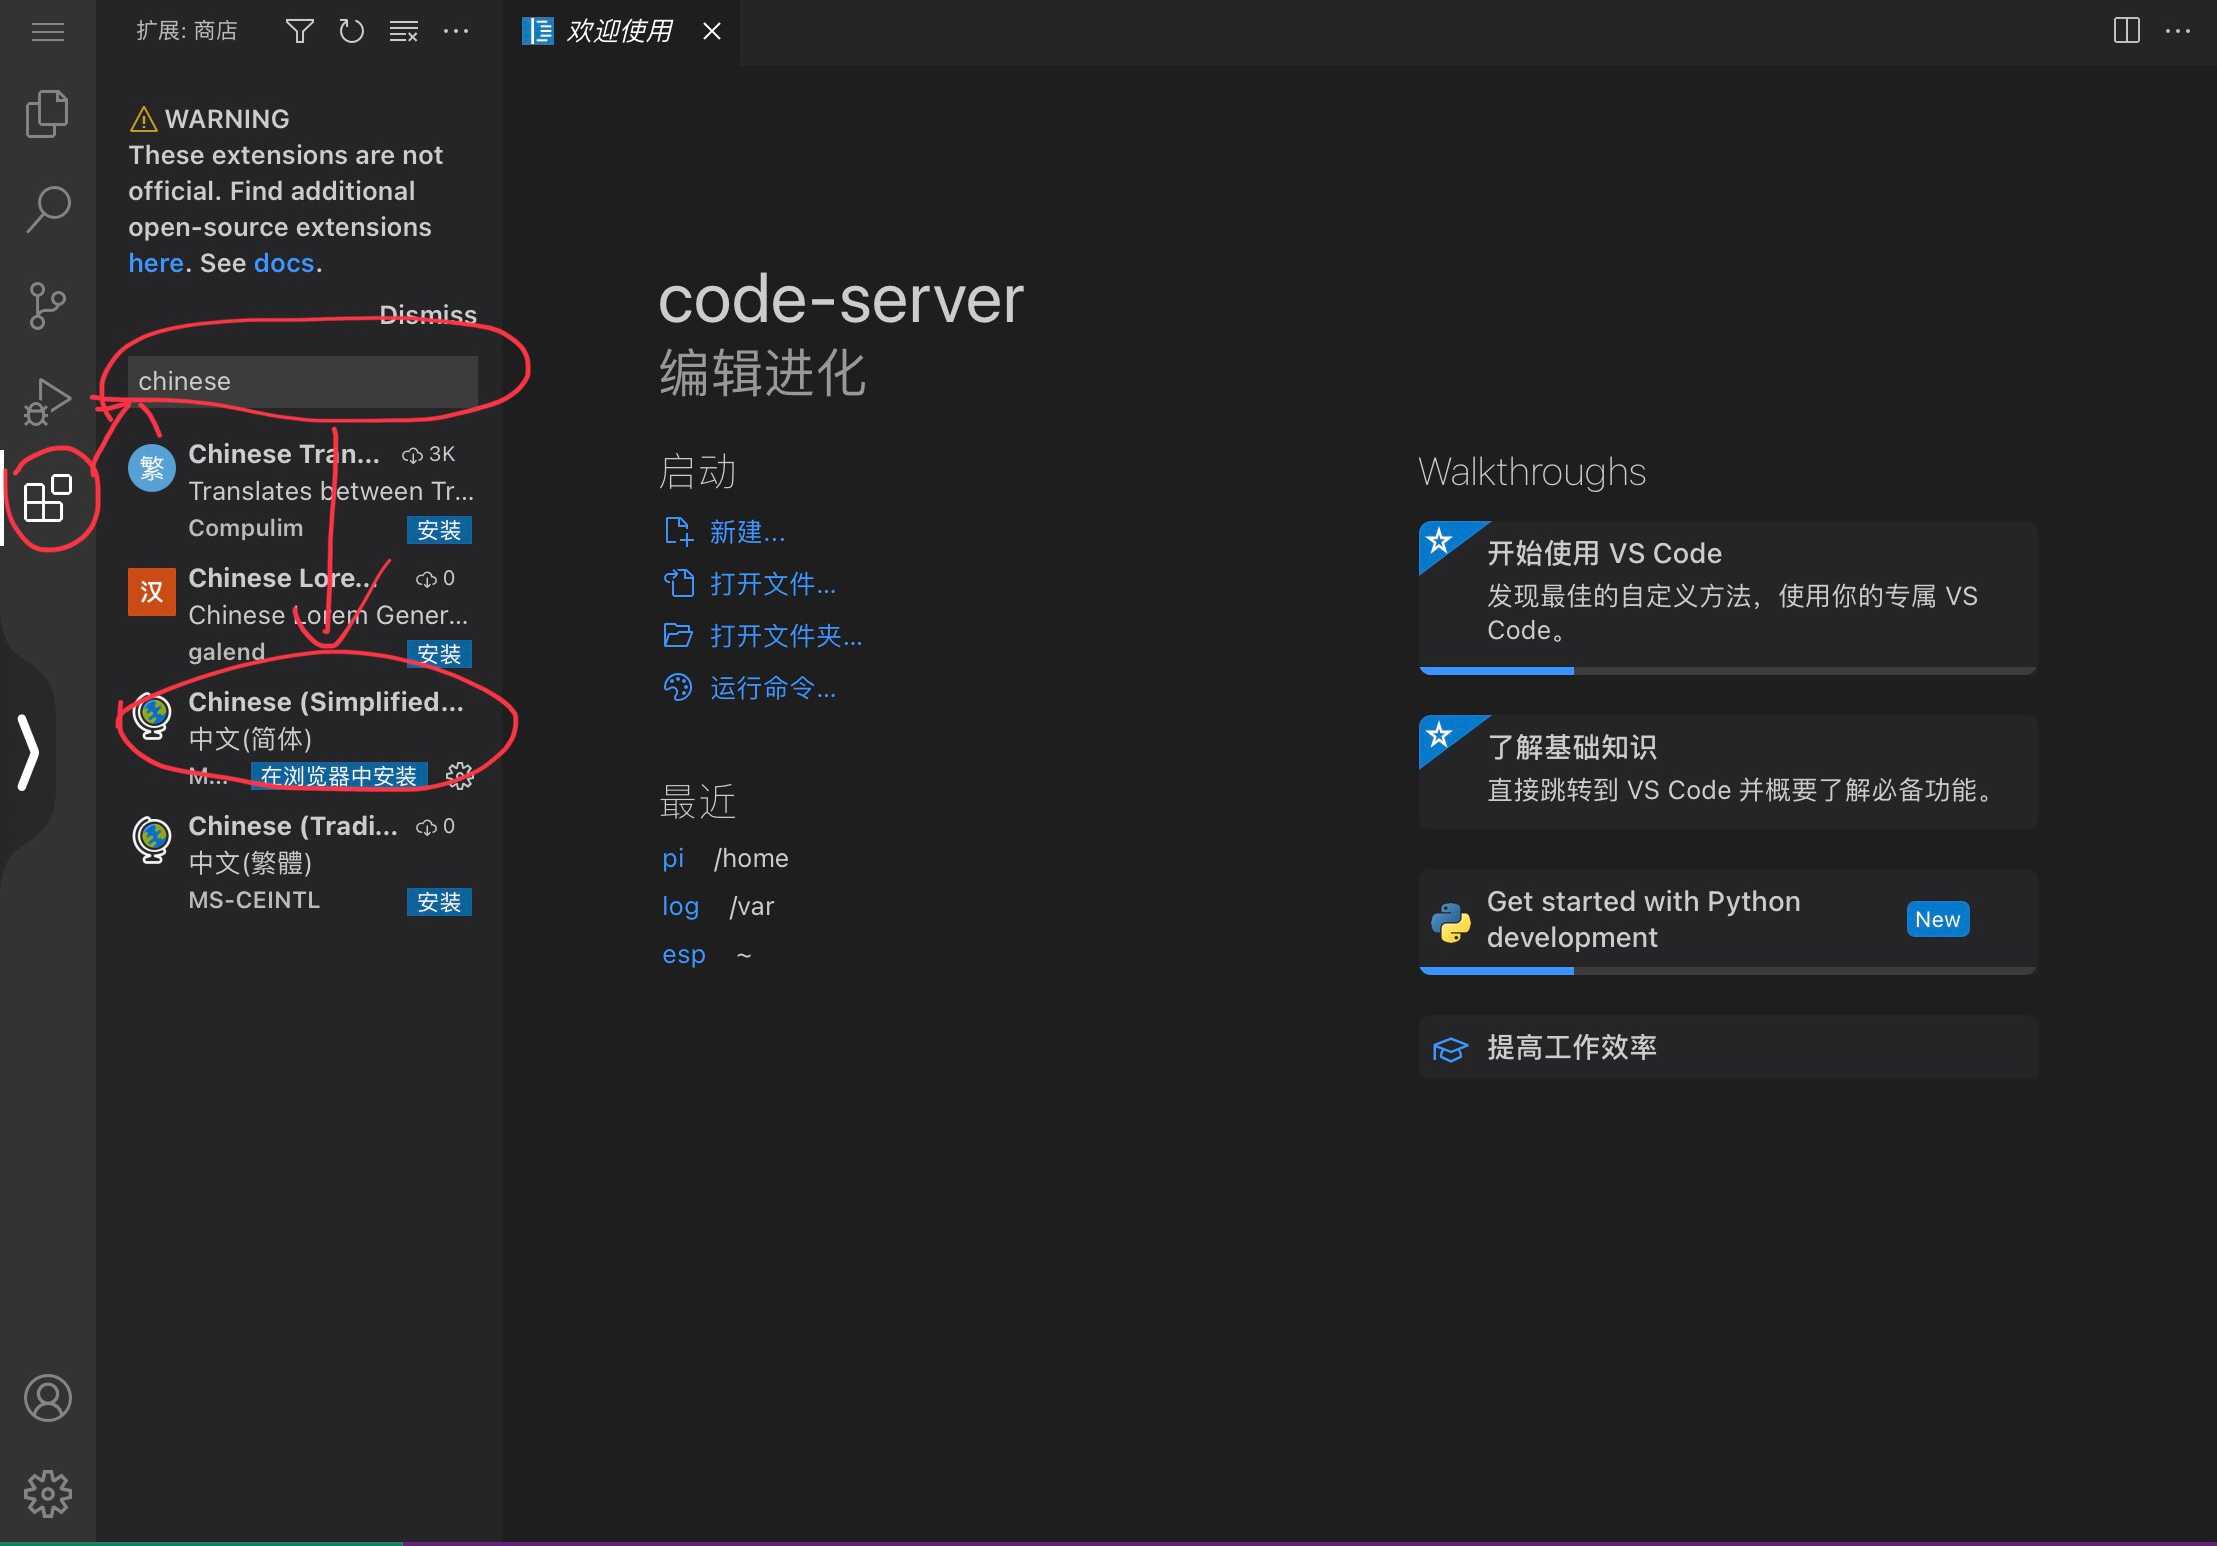2217x1546 pixels.
Task: Select Chinese (Simplified) language pack entry
Action: 300,738
